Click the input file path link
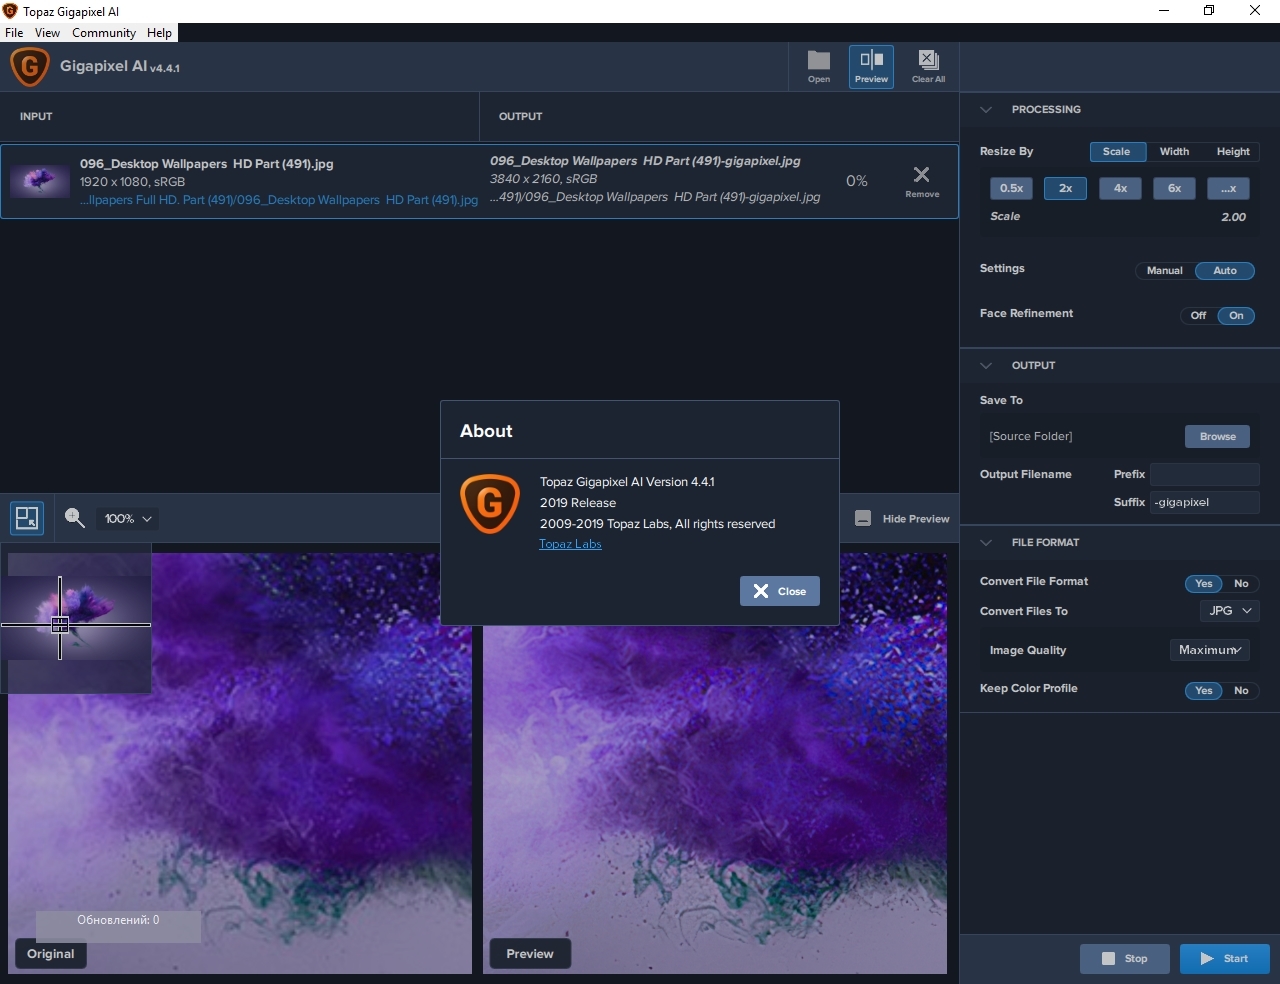1280x984 pixels. click(279, 200)
